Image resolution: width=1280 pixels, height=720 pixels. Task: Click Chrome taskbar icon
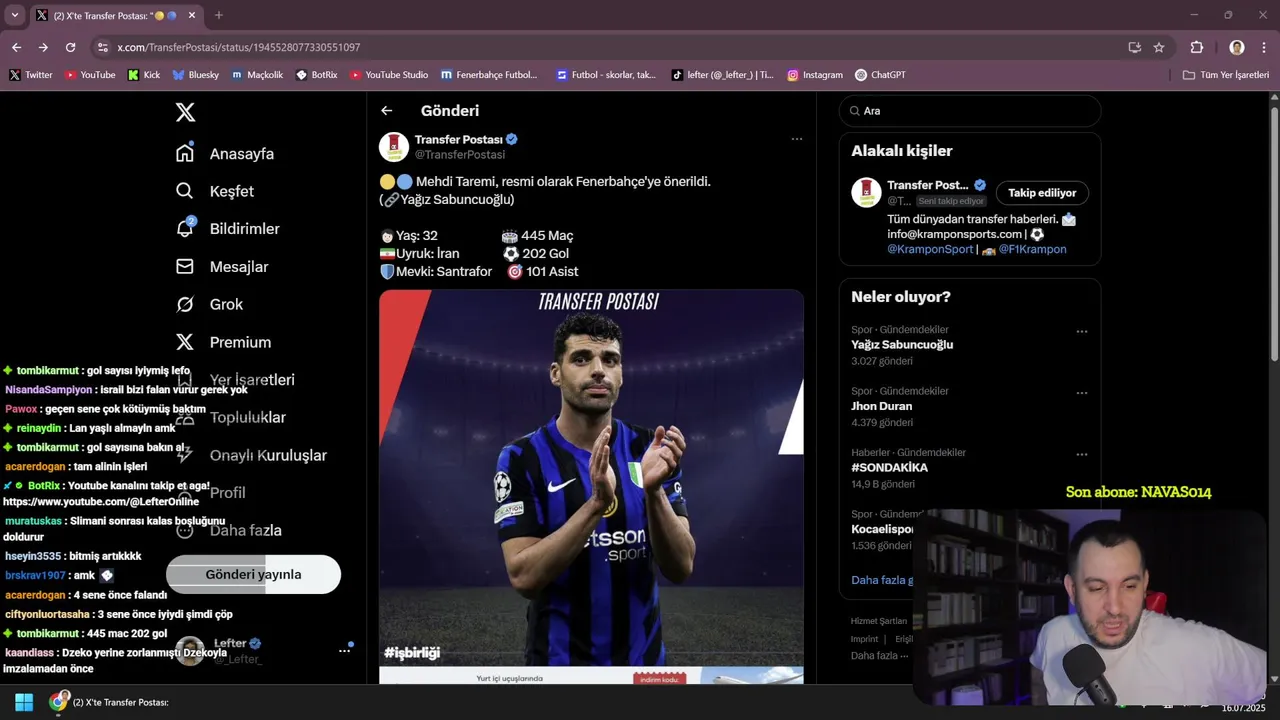pos(59,702)
